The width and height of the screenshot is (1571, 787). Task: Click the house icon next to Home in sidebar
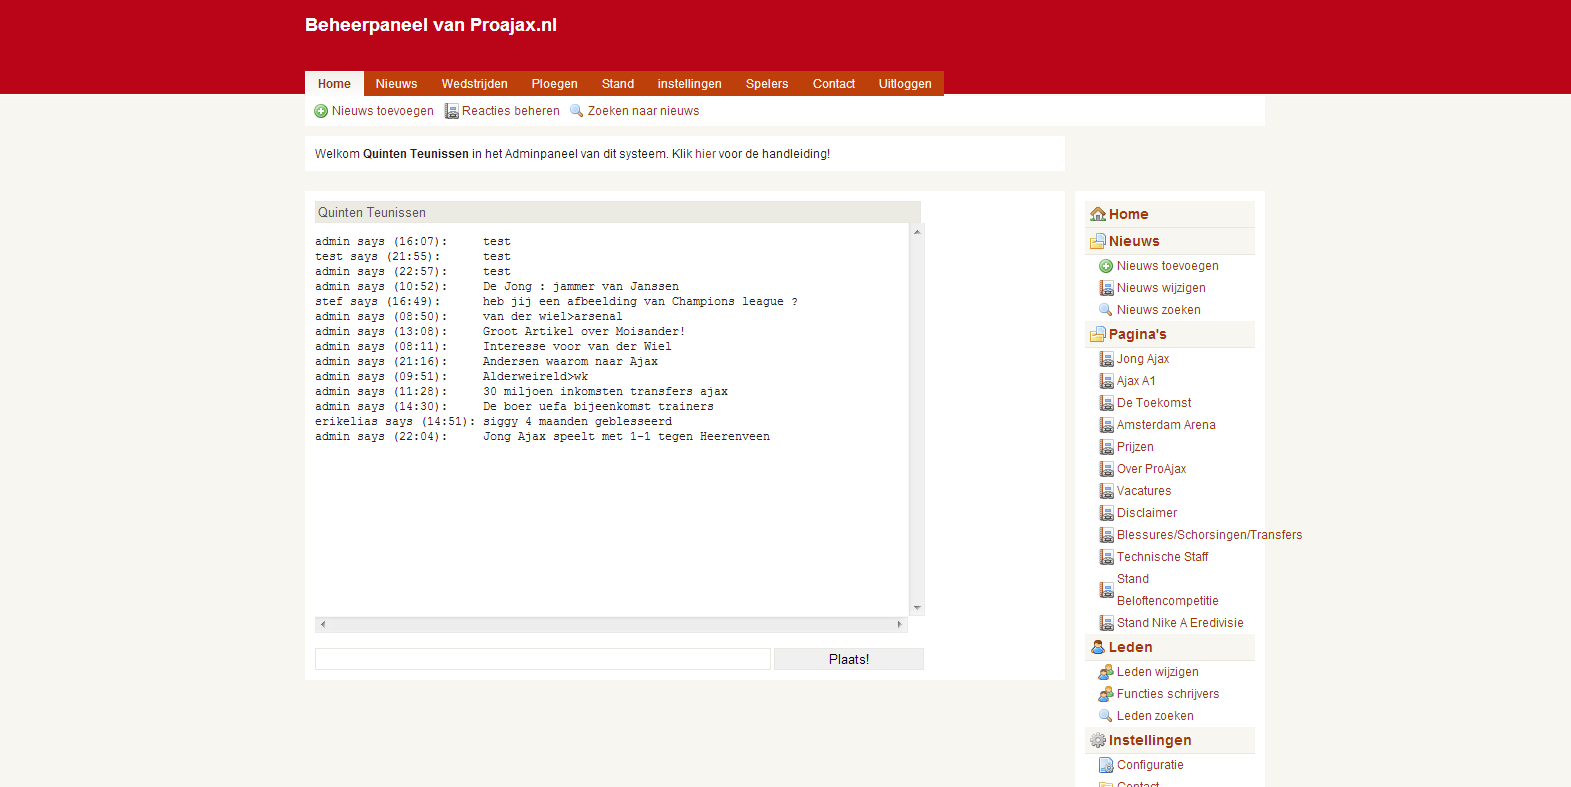coord(1098,214)
